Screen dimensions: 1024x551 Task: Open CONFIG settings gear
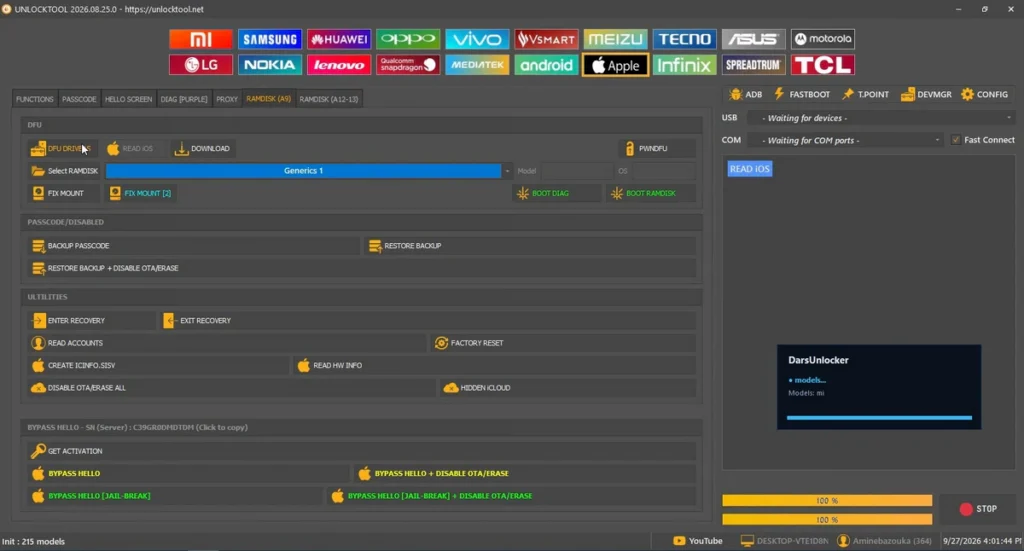click(x=985, y=95)
